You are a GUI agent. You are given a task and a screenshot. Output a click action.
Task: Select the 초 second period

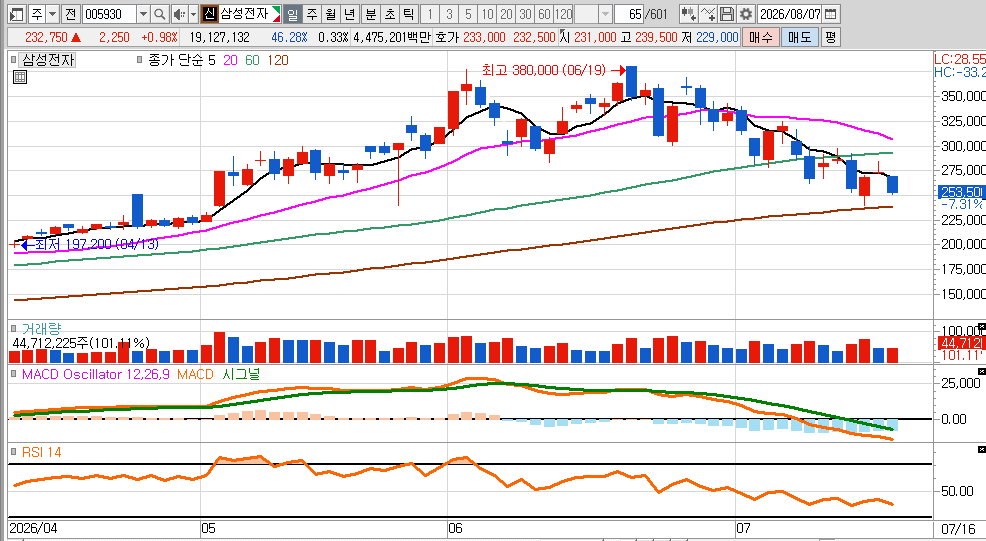pyautogui.click(x=390, y=14)
